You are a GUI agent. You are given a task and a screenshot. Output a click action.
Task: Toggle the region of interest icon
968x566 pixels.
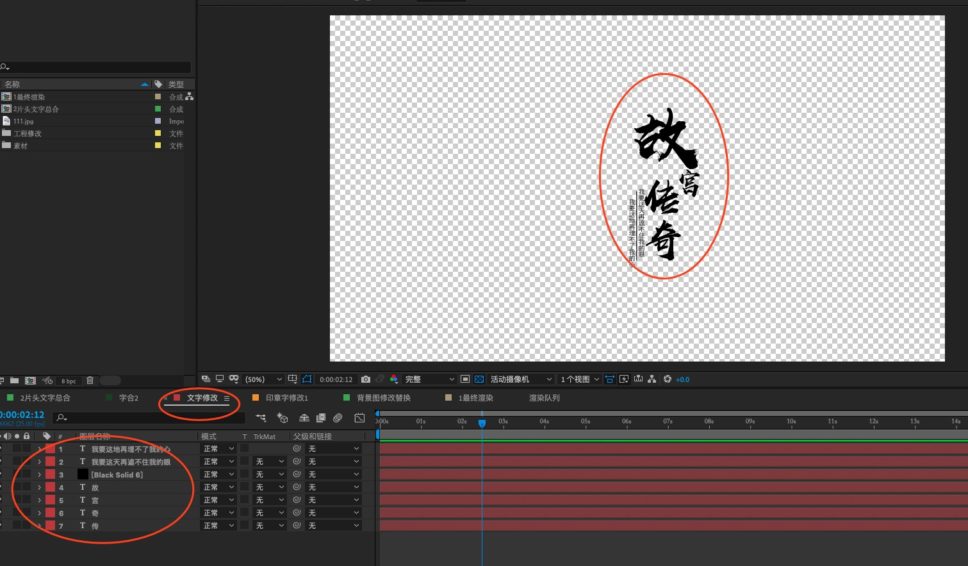(465, 379)
